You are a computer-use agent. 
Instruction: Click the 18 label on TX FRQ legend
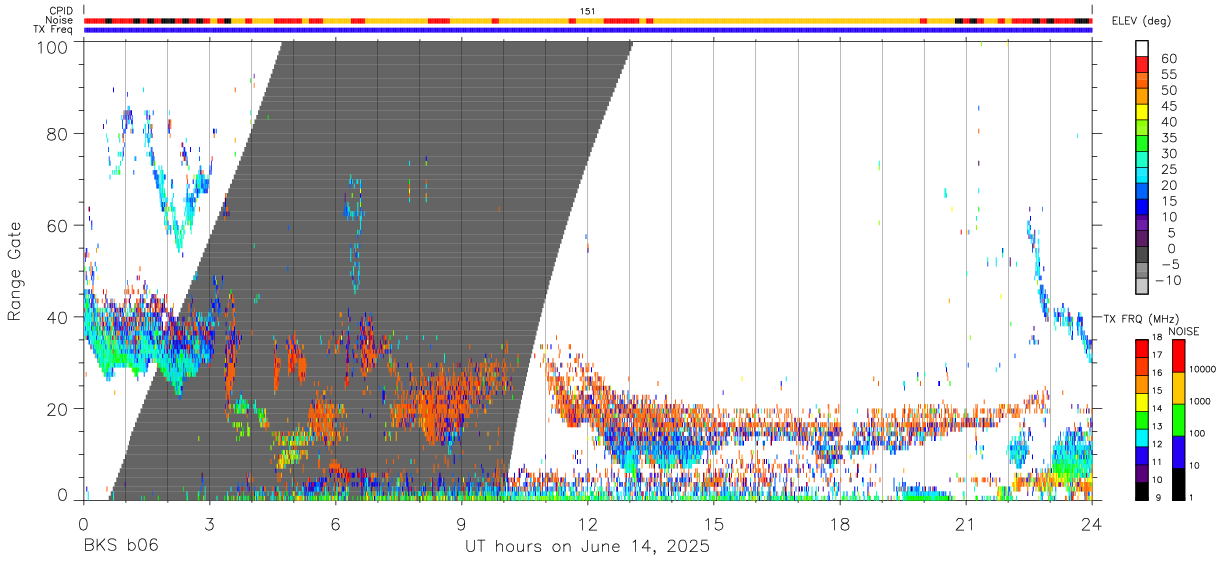1158,337
